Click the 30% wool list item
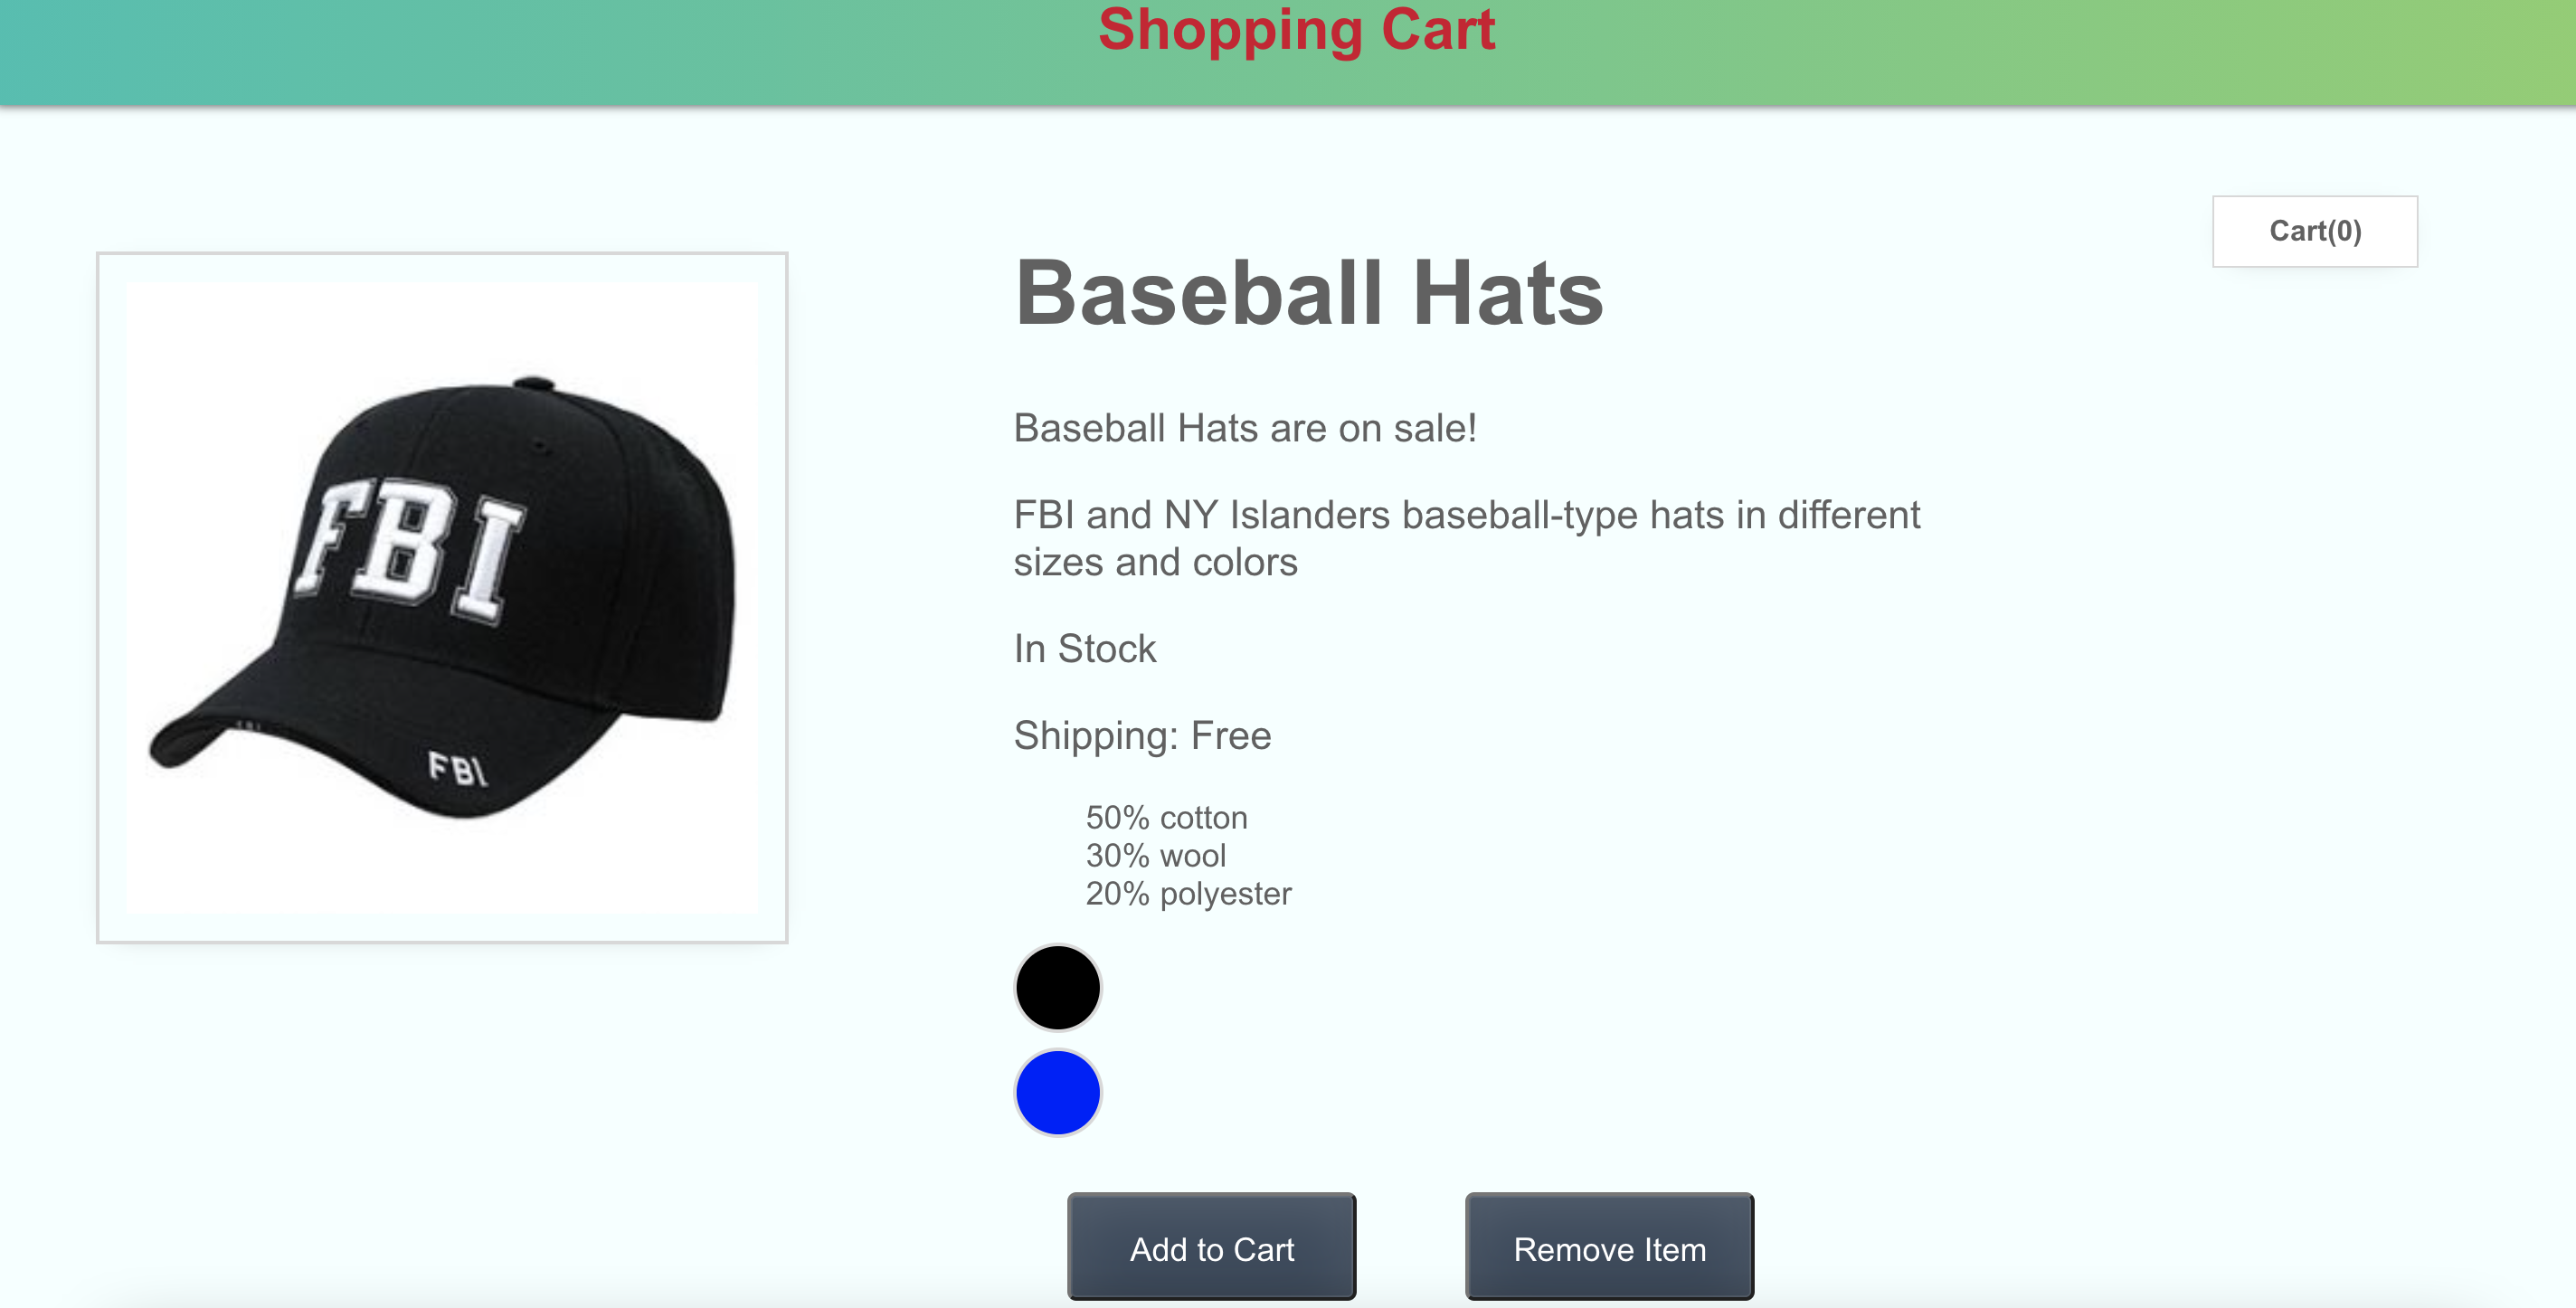The width and height of the screenshot is (2576, 1308). pyautogui.click(x=1155, y=855)
